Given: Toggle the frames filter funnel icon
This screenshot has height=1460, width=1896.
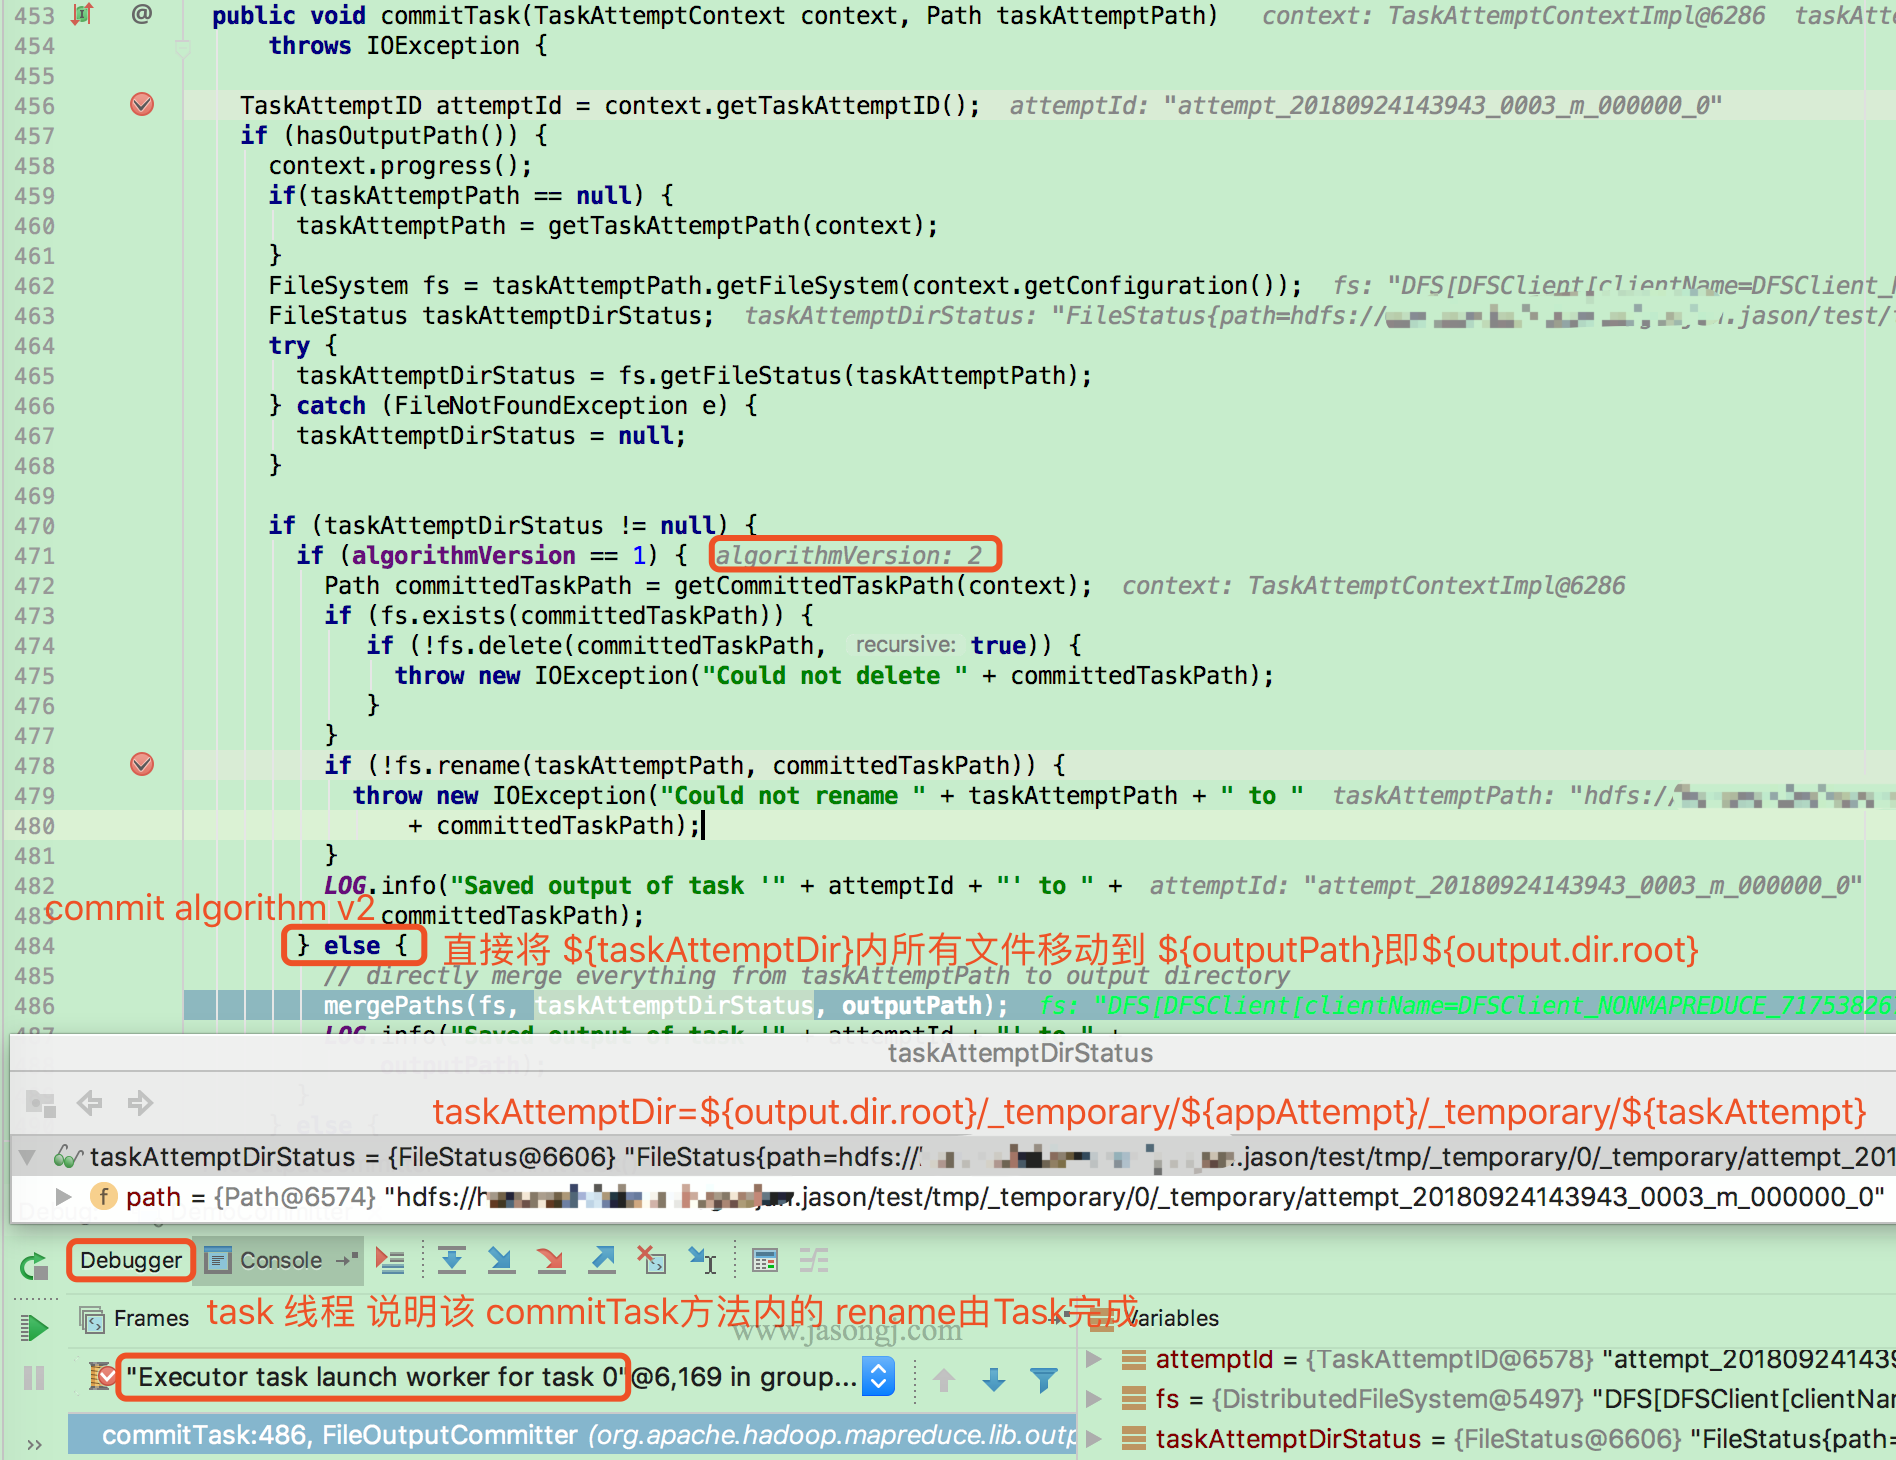Looking at the screenshot, I should (1043, 1377).
